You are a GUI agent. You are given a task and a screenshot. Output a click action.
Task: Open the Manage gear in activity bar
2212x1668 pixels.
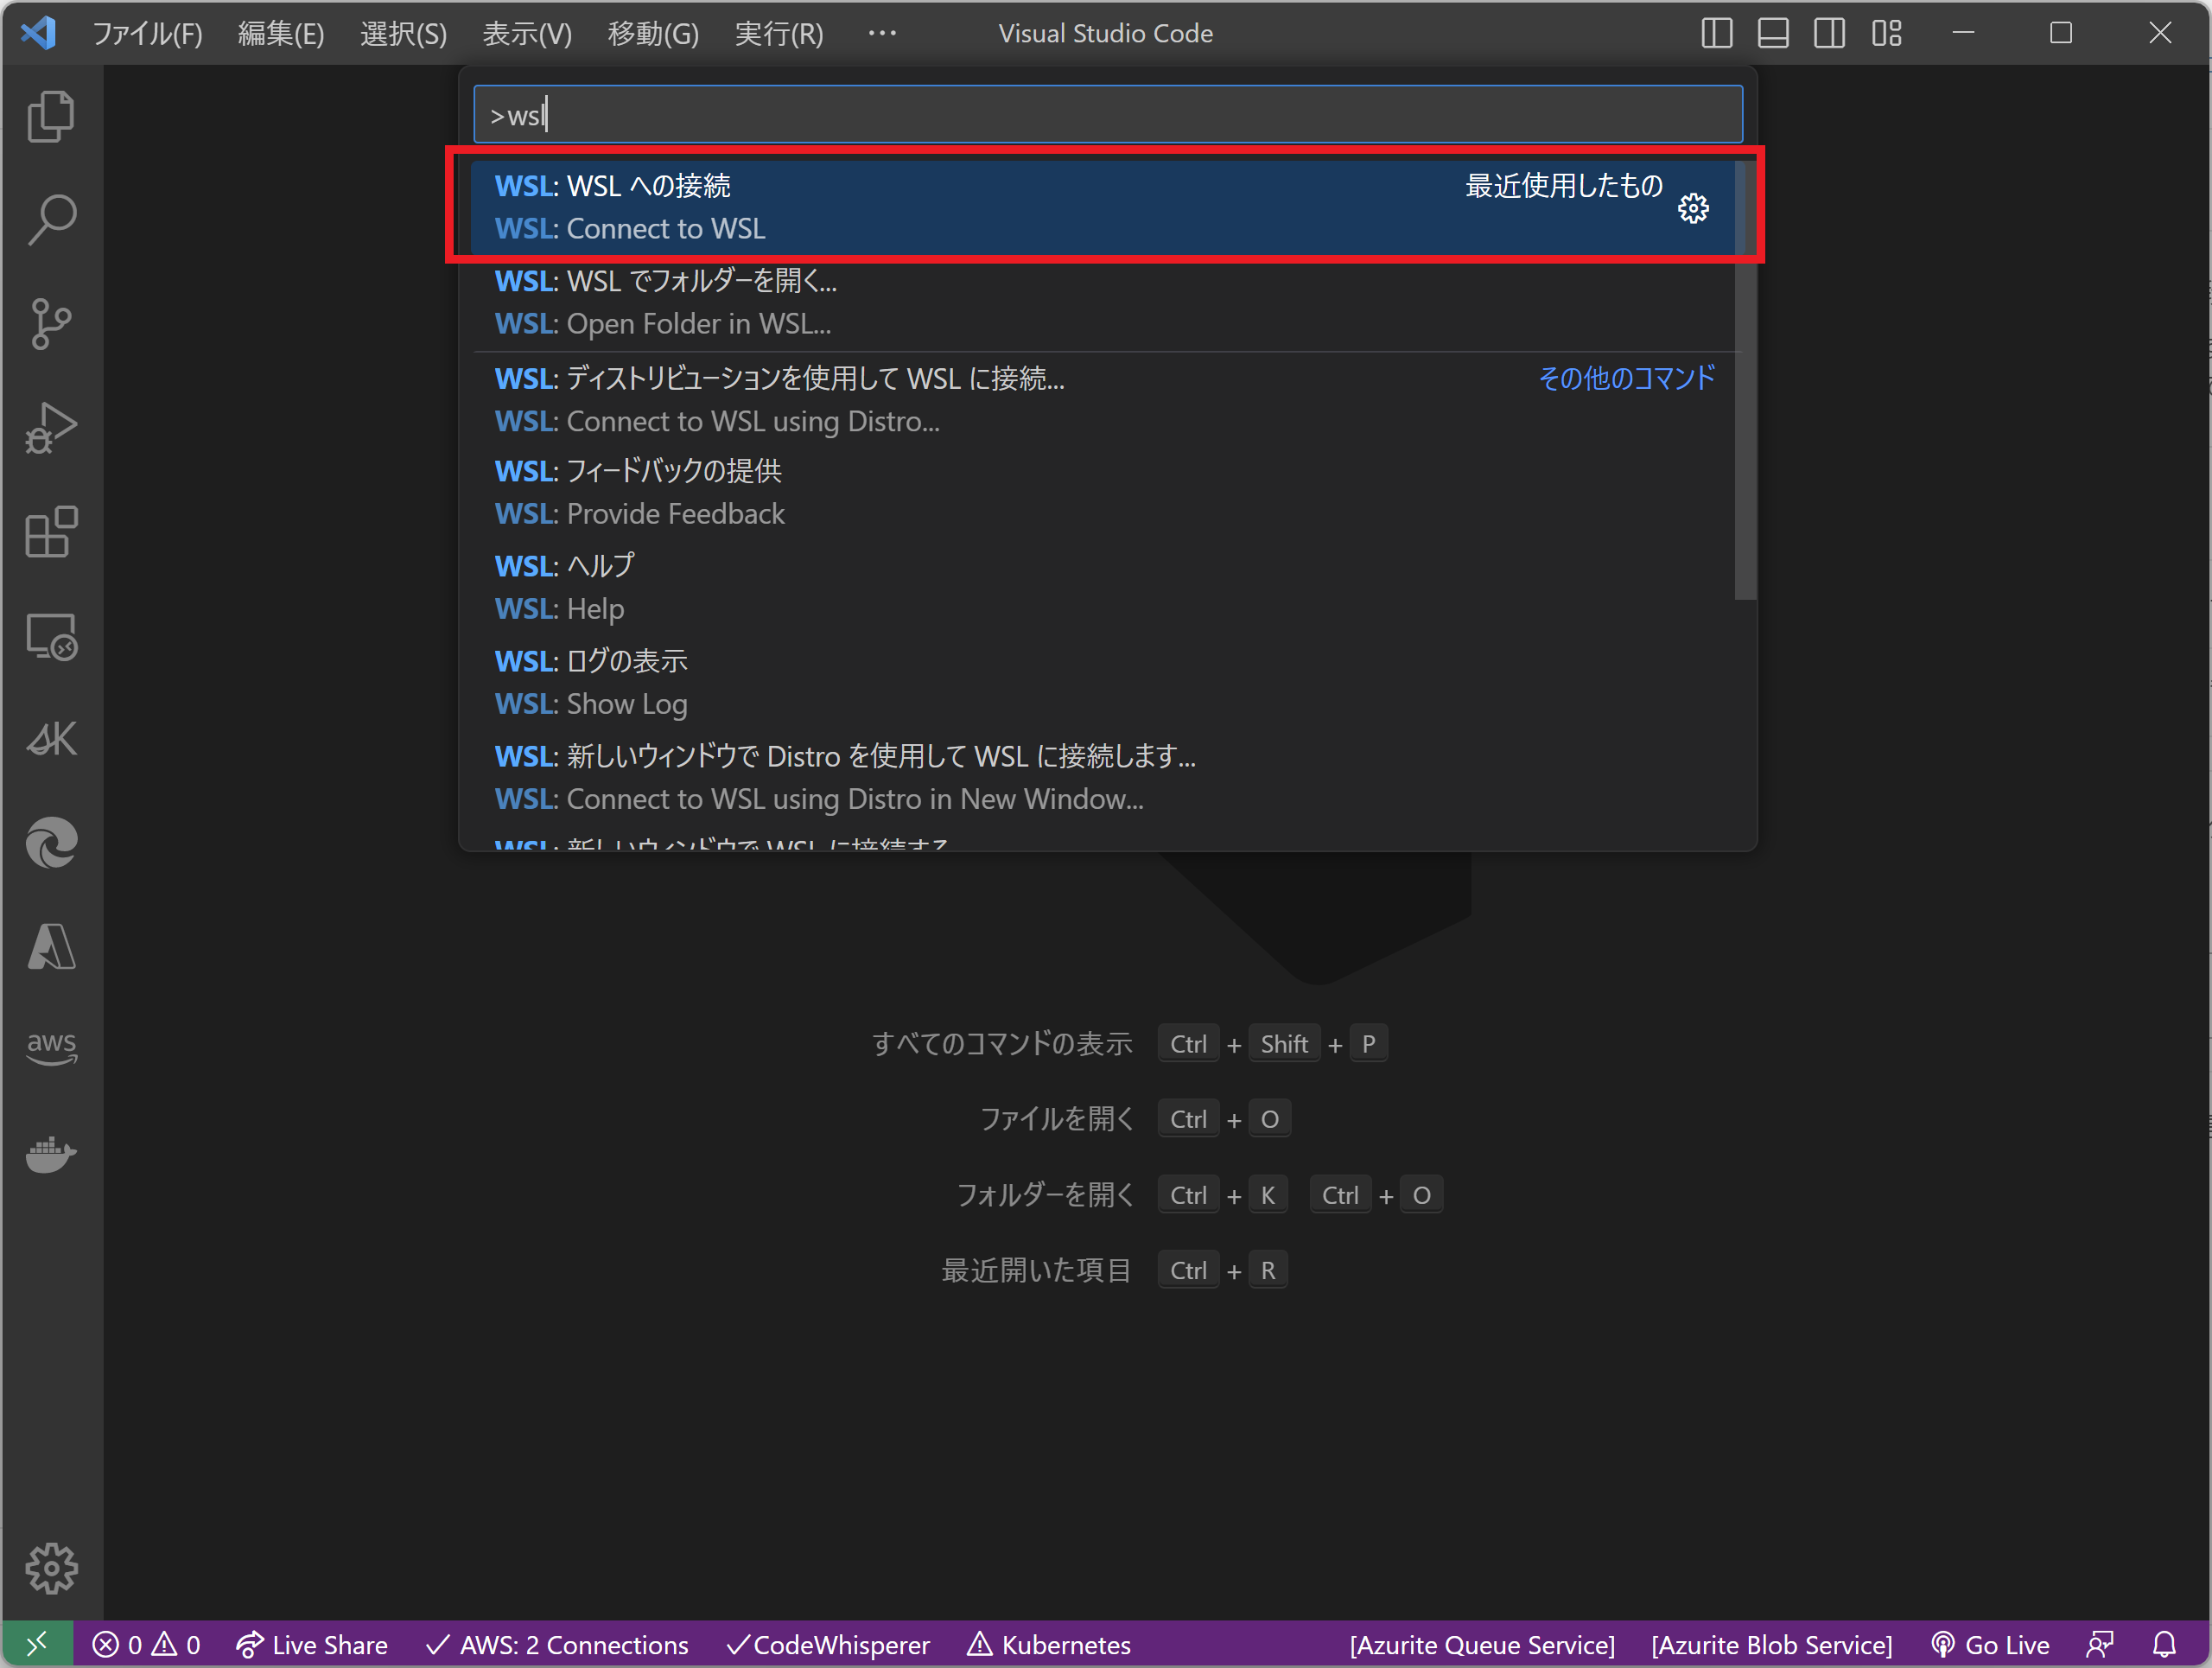click(x=51, y=1568)
